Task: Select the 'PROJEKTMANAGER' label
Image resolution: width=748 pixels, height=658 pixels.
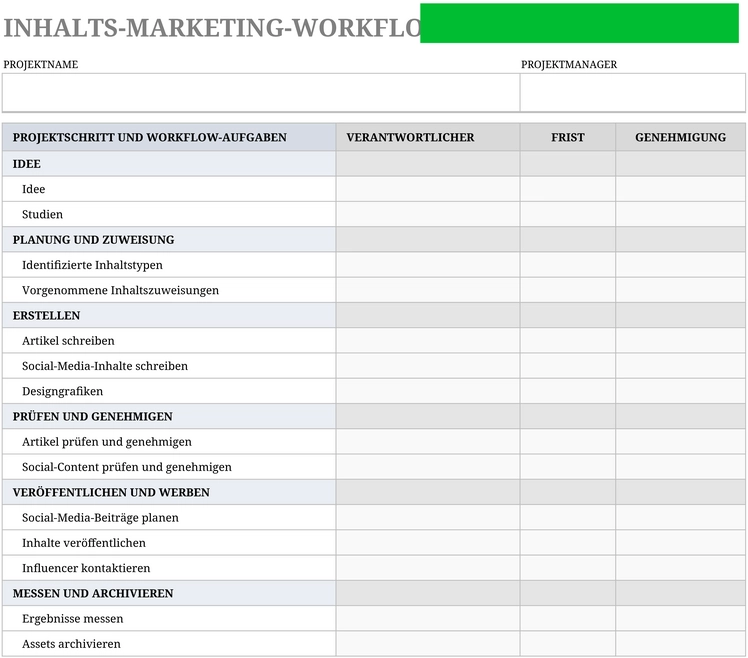Action: [569, 65]
